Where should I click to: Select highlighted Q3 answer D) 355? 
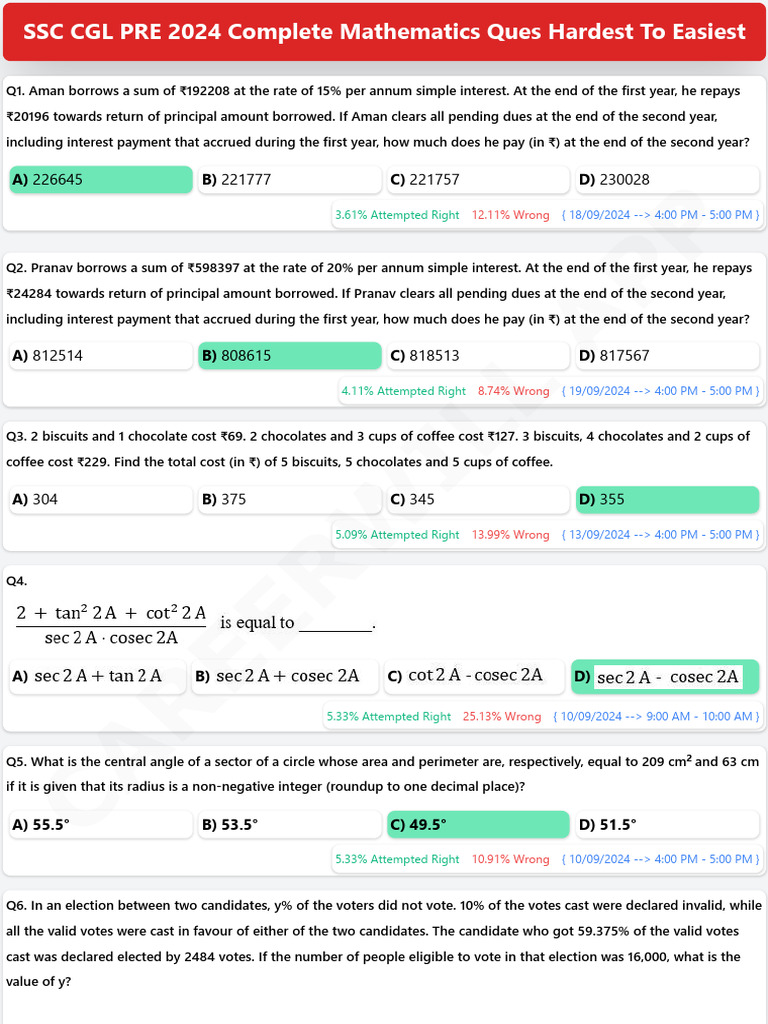click(x=667, y=500)
